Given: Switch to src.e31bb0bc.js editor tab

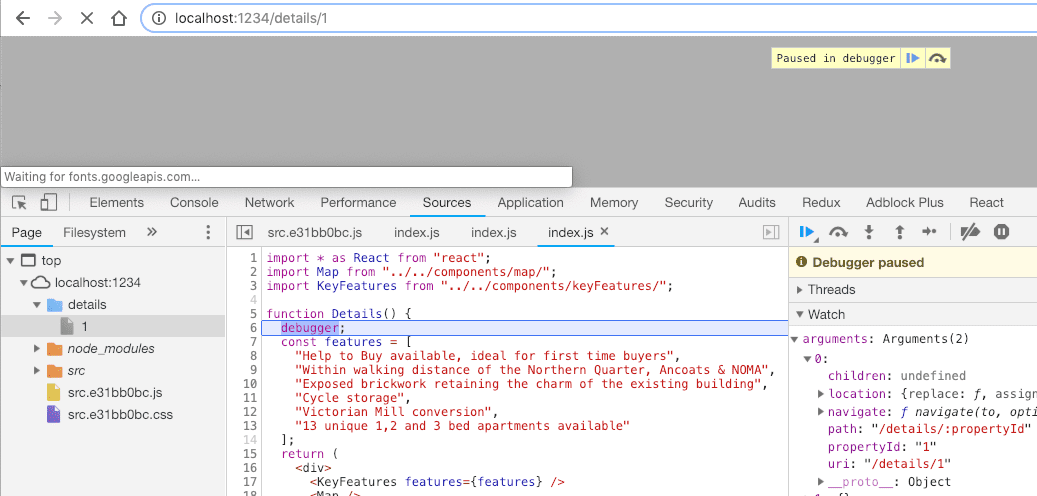Looking at the screenshot, I should click(315, 232).
